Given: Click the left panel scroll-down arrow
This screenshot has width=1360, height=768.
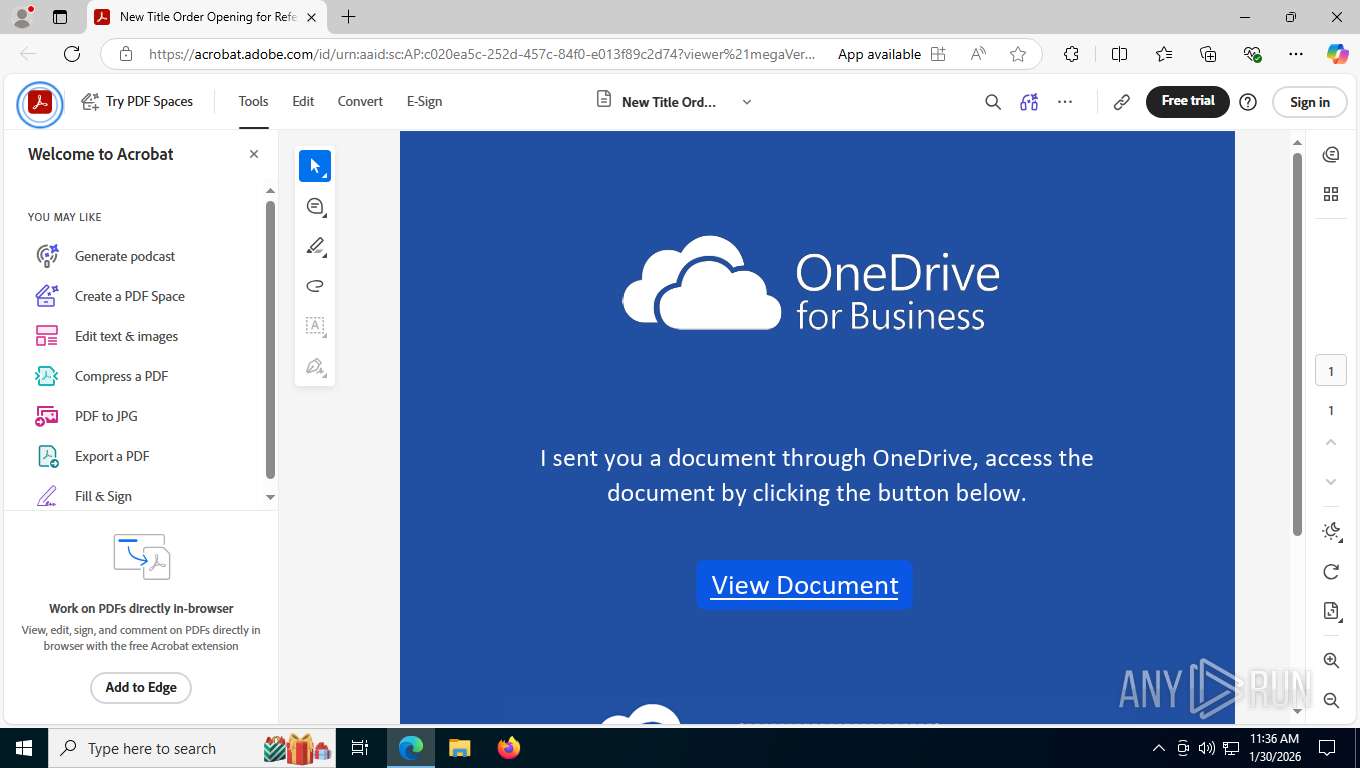Looking at the screenshot, I should click(x=270, y=497).
